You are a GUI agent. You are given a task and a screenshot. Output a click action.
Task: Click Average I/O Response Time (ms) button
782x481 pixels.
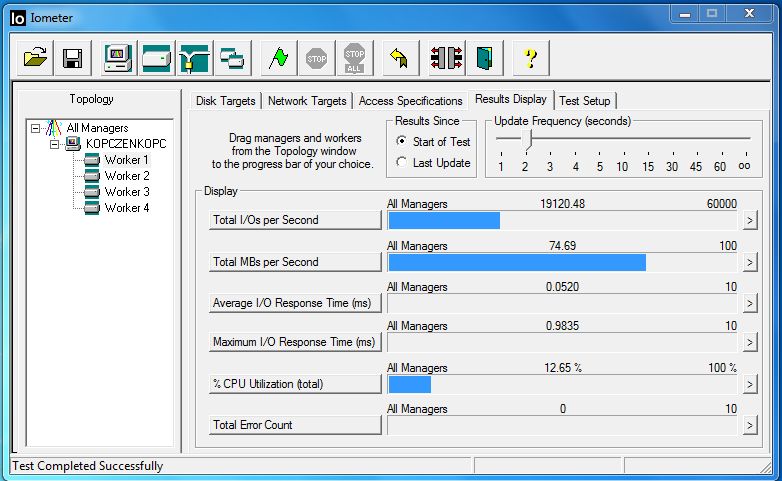point(295,303)
